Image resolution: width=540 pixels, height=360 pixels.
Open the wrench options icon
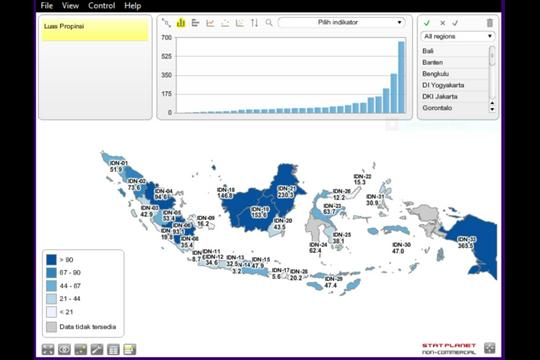tap(97, 349)
